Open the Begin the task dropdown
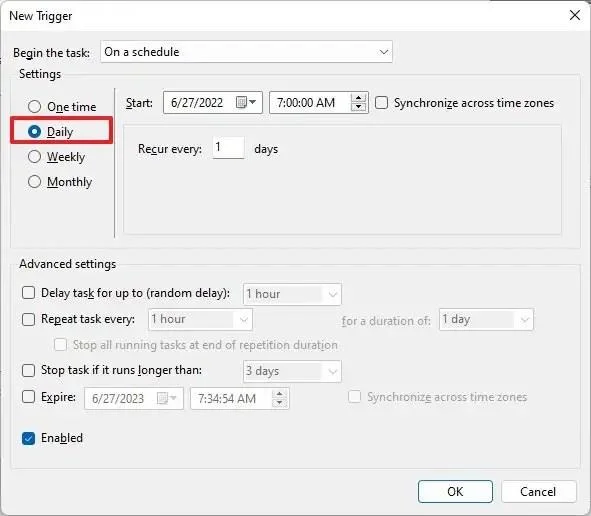The height and width of the screenshot is (516, 591). click(247, 52)
